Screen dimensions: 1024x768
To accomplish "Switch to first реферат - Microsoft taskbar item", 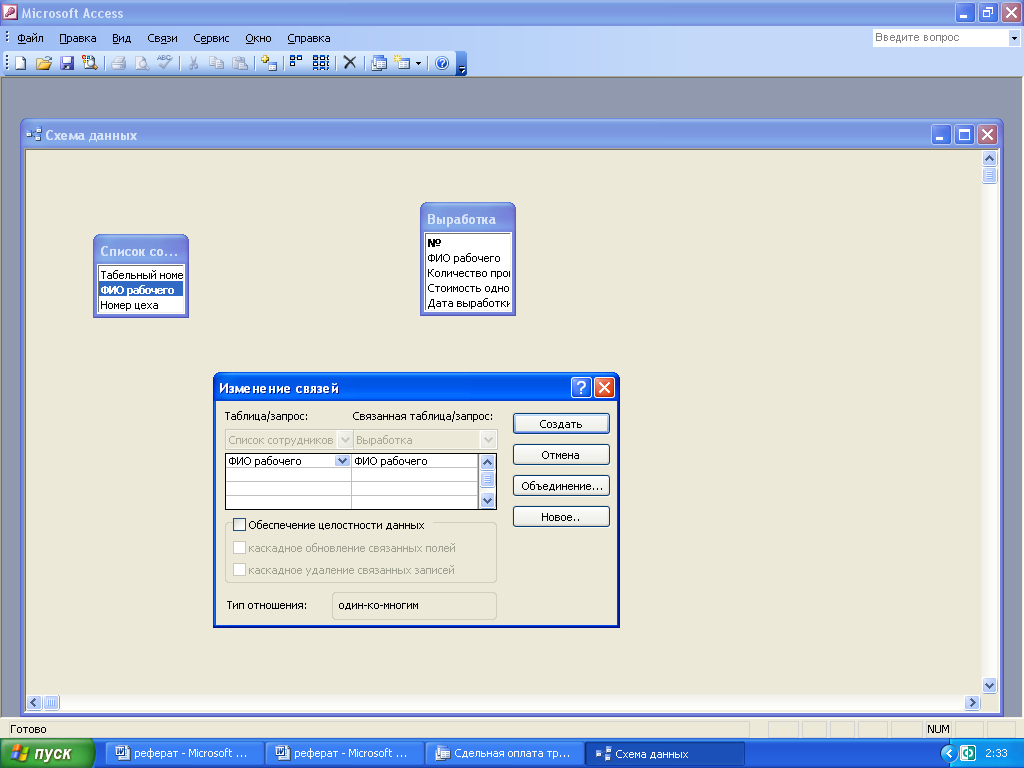I will pyautogui.click(x=185, y=753).
